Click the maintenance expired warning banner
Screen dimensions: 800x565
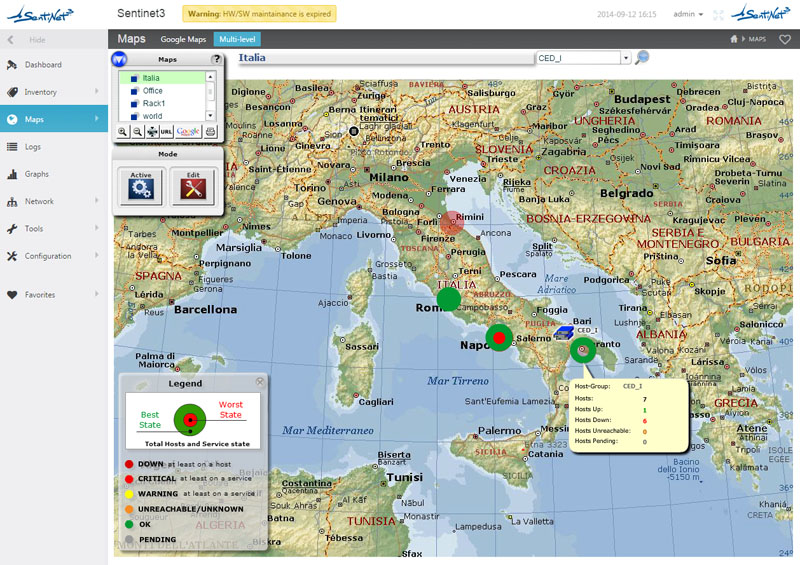(259, 14)
